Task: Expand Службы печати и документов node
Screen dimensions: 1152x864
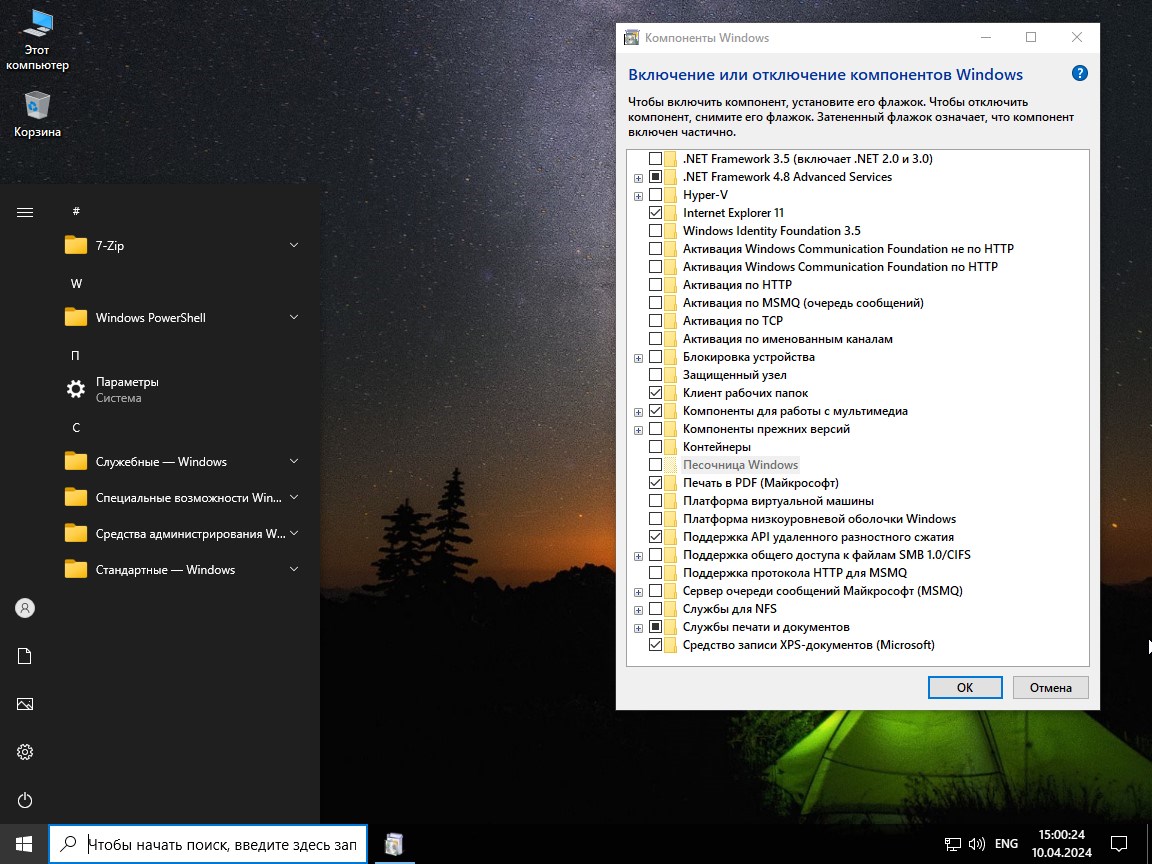Action: coord(638,628)
